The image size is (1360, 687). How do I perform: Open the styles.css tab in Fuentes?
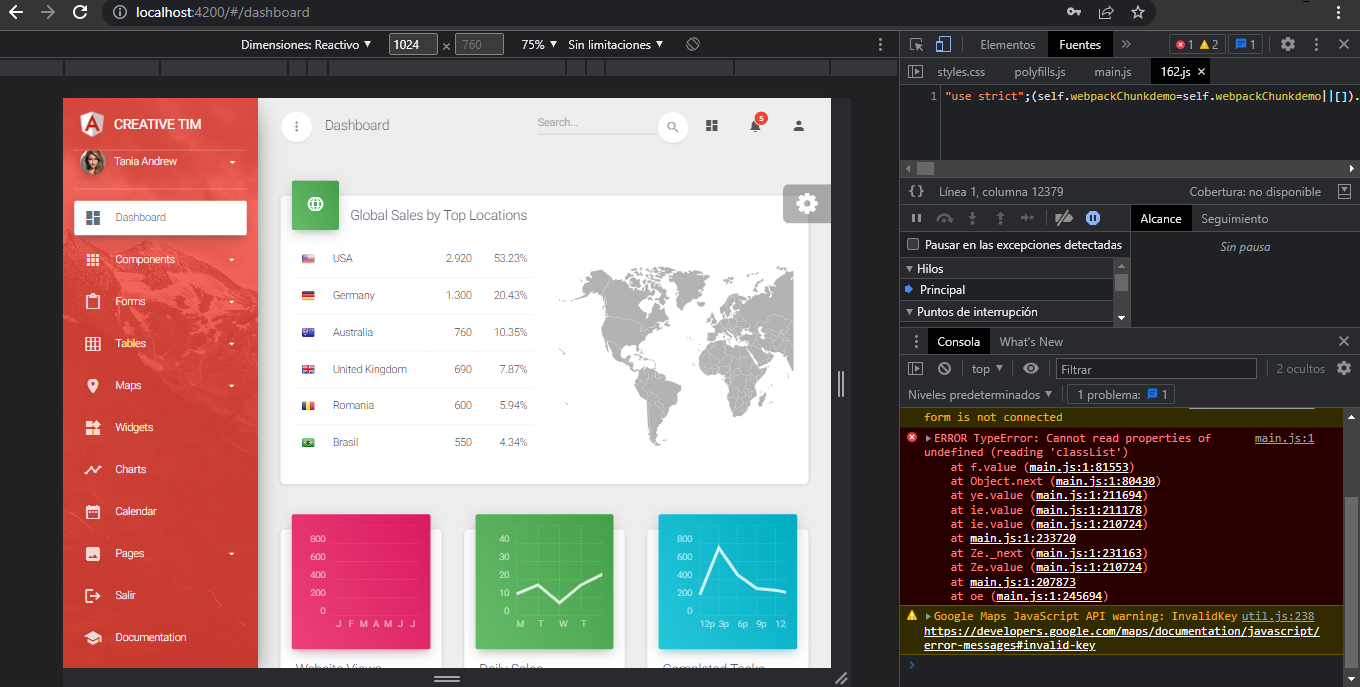[960, 71]
